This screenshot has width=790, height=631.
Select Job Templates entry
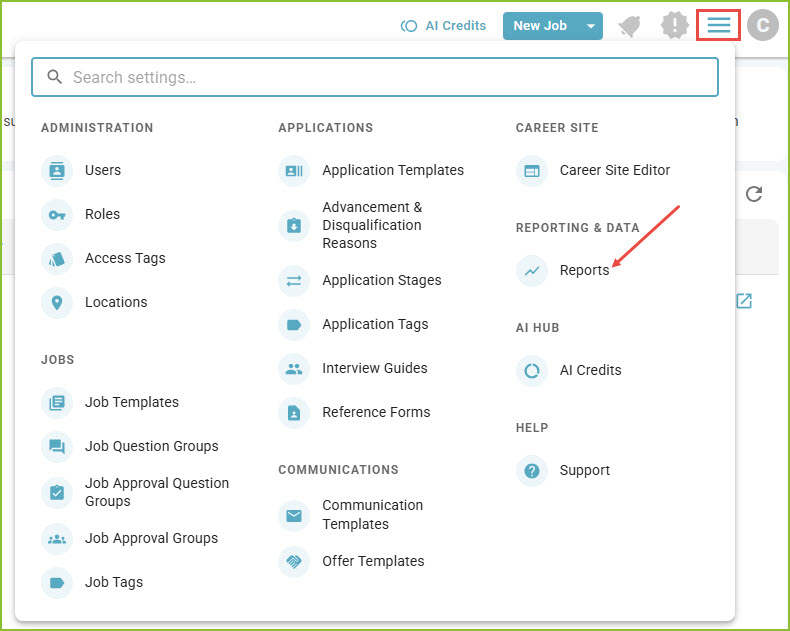point(131,402)
